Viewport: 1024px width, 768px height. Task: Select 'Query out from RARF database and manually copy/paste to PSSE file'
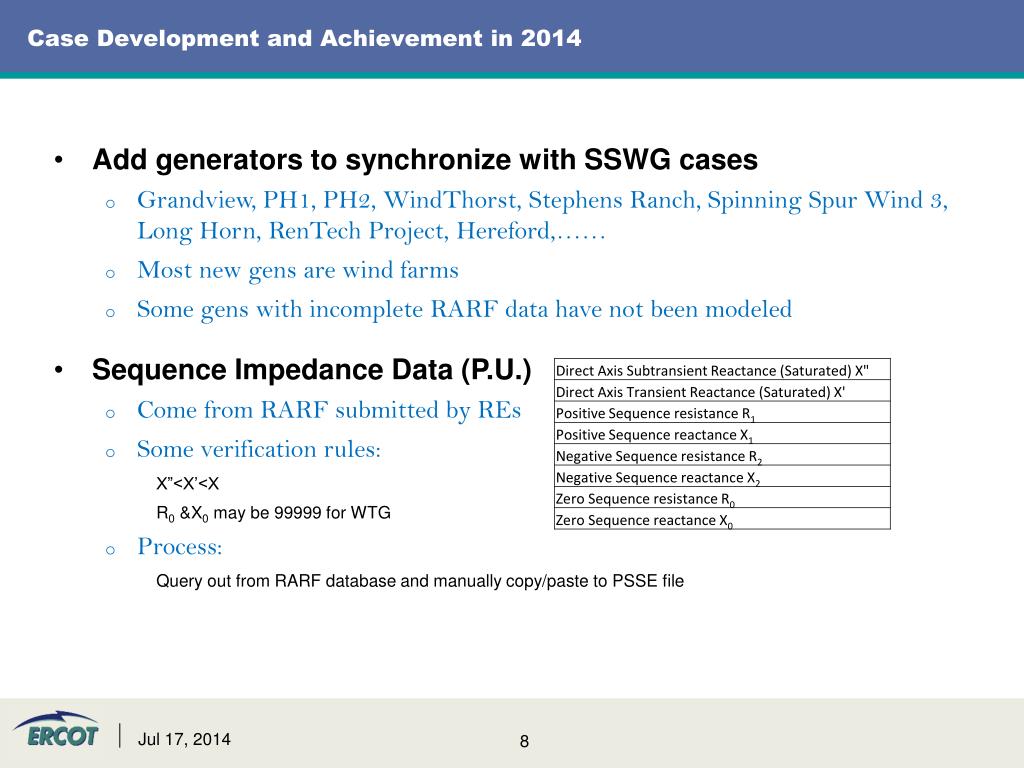pos(420,581)
